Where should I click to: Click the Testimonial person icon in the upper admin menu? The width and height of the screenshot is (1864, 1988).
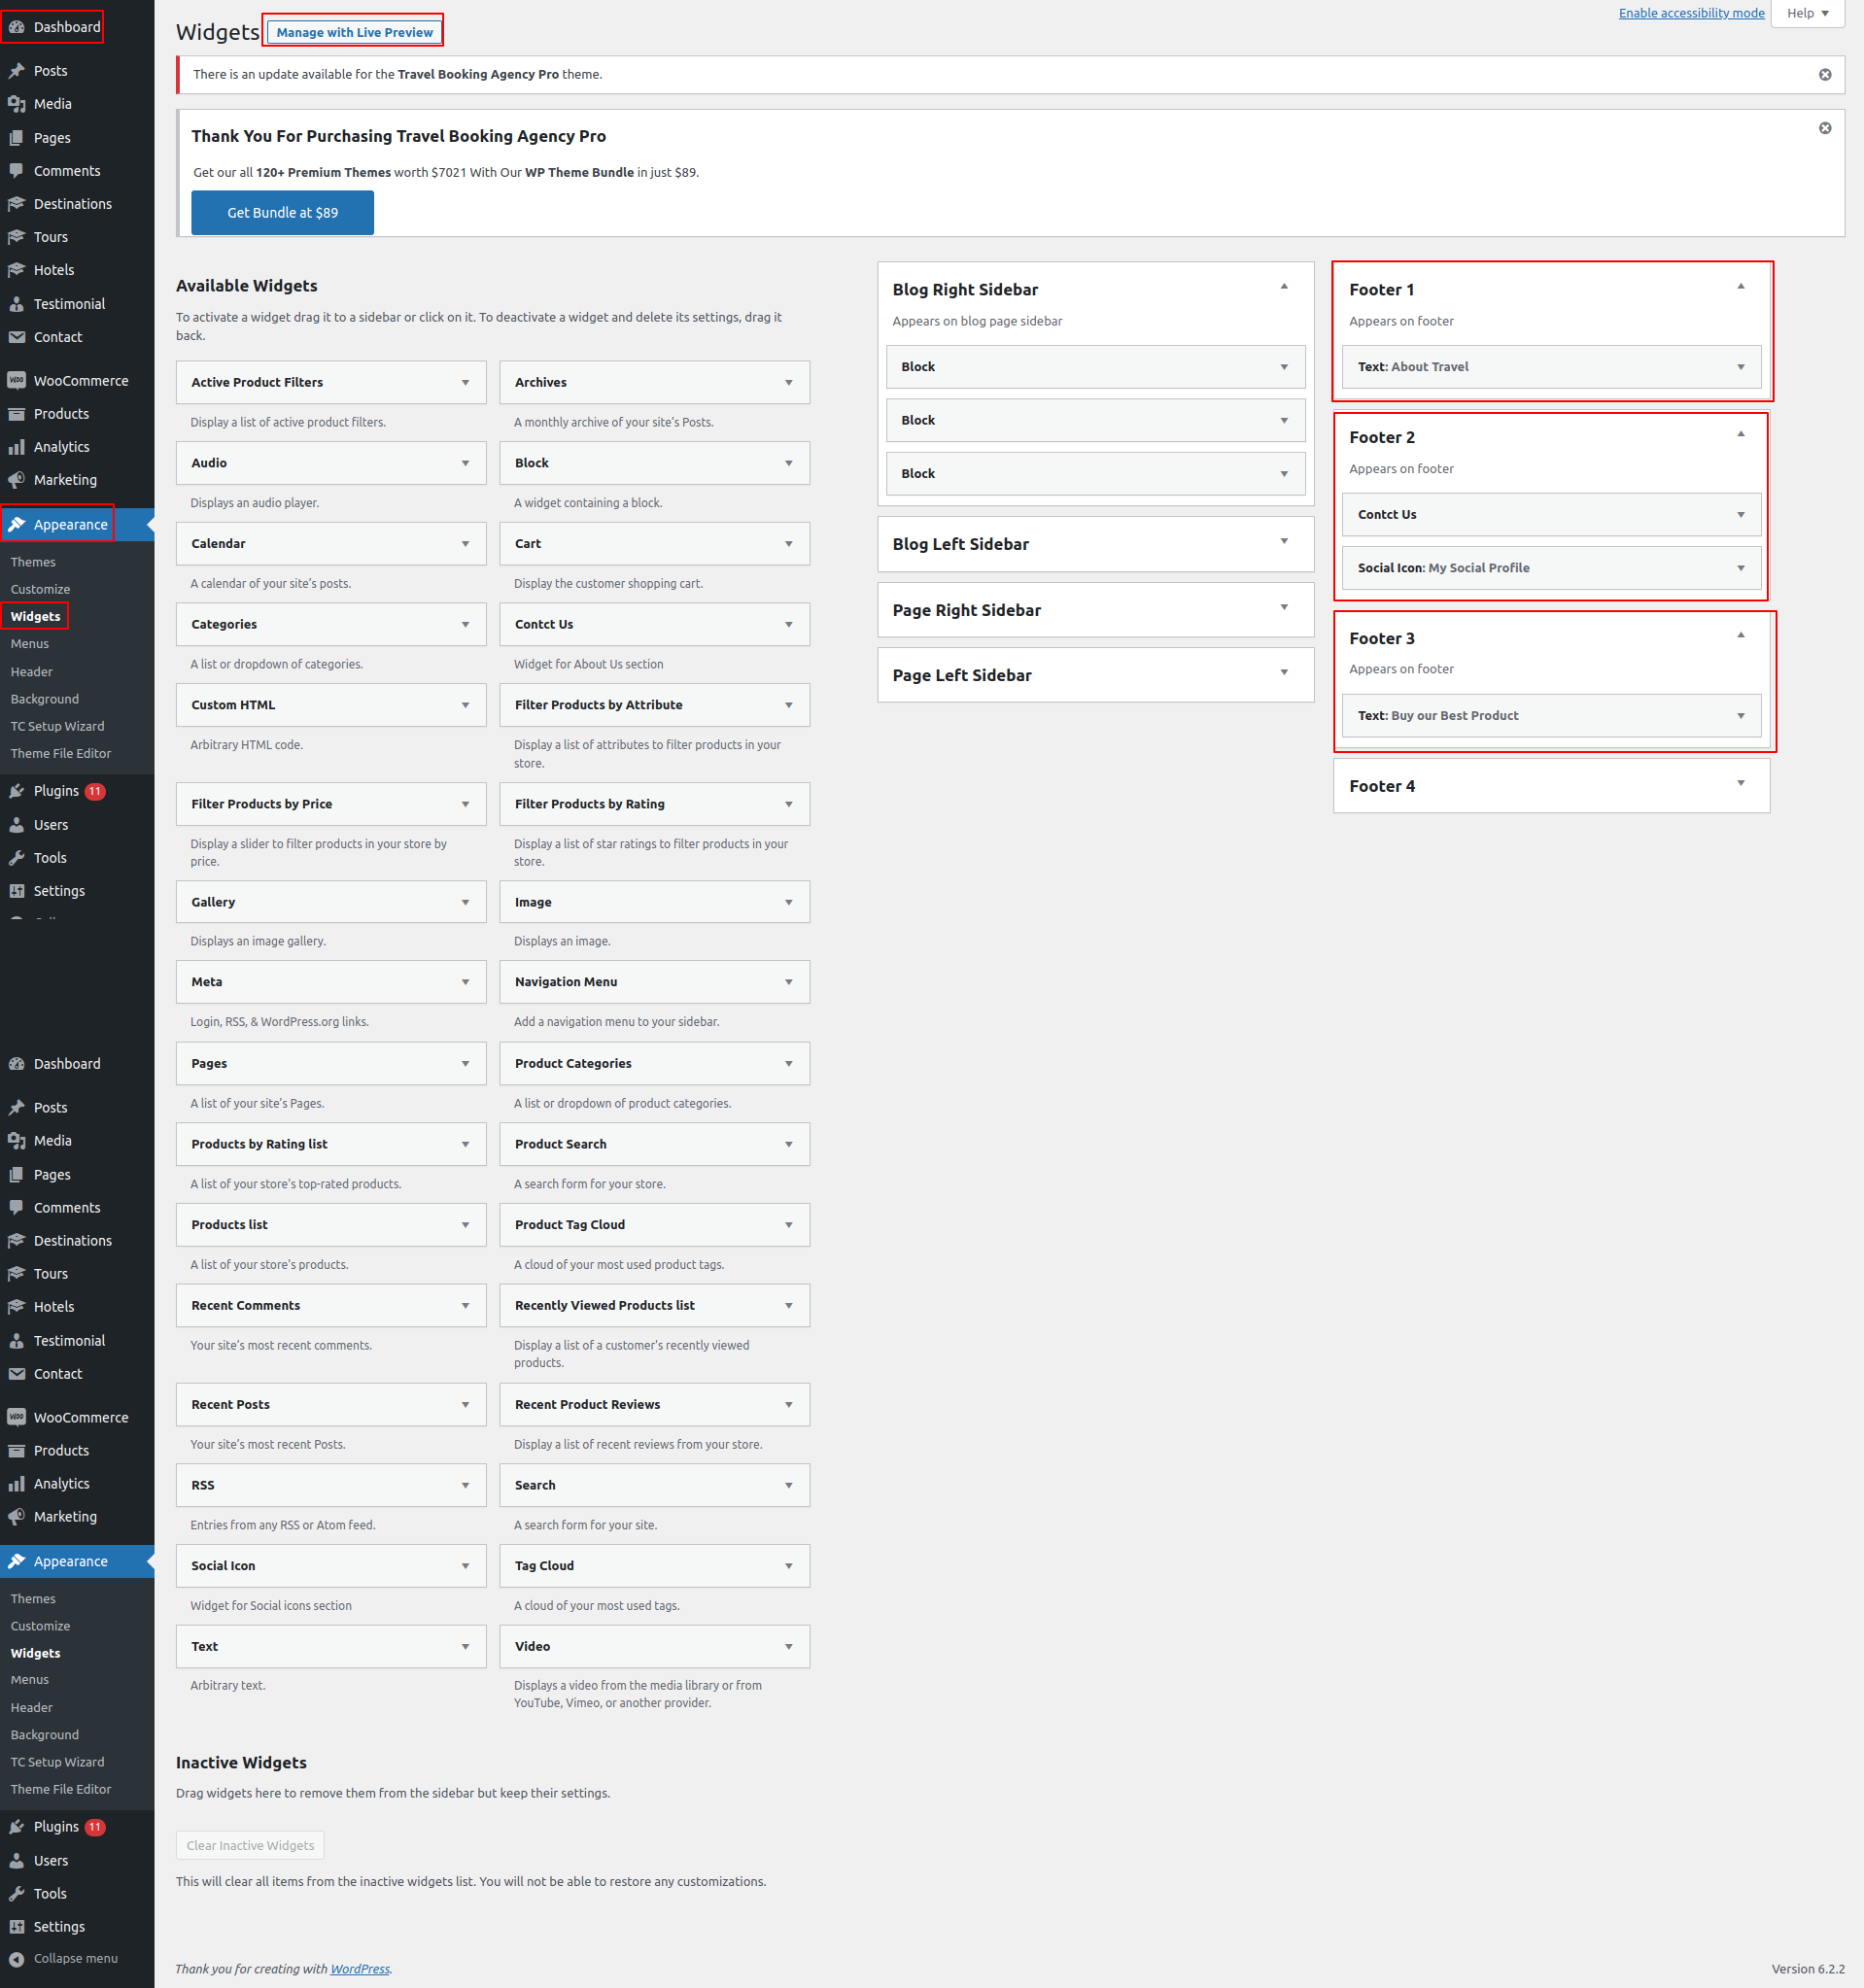point(16,304)
